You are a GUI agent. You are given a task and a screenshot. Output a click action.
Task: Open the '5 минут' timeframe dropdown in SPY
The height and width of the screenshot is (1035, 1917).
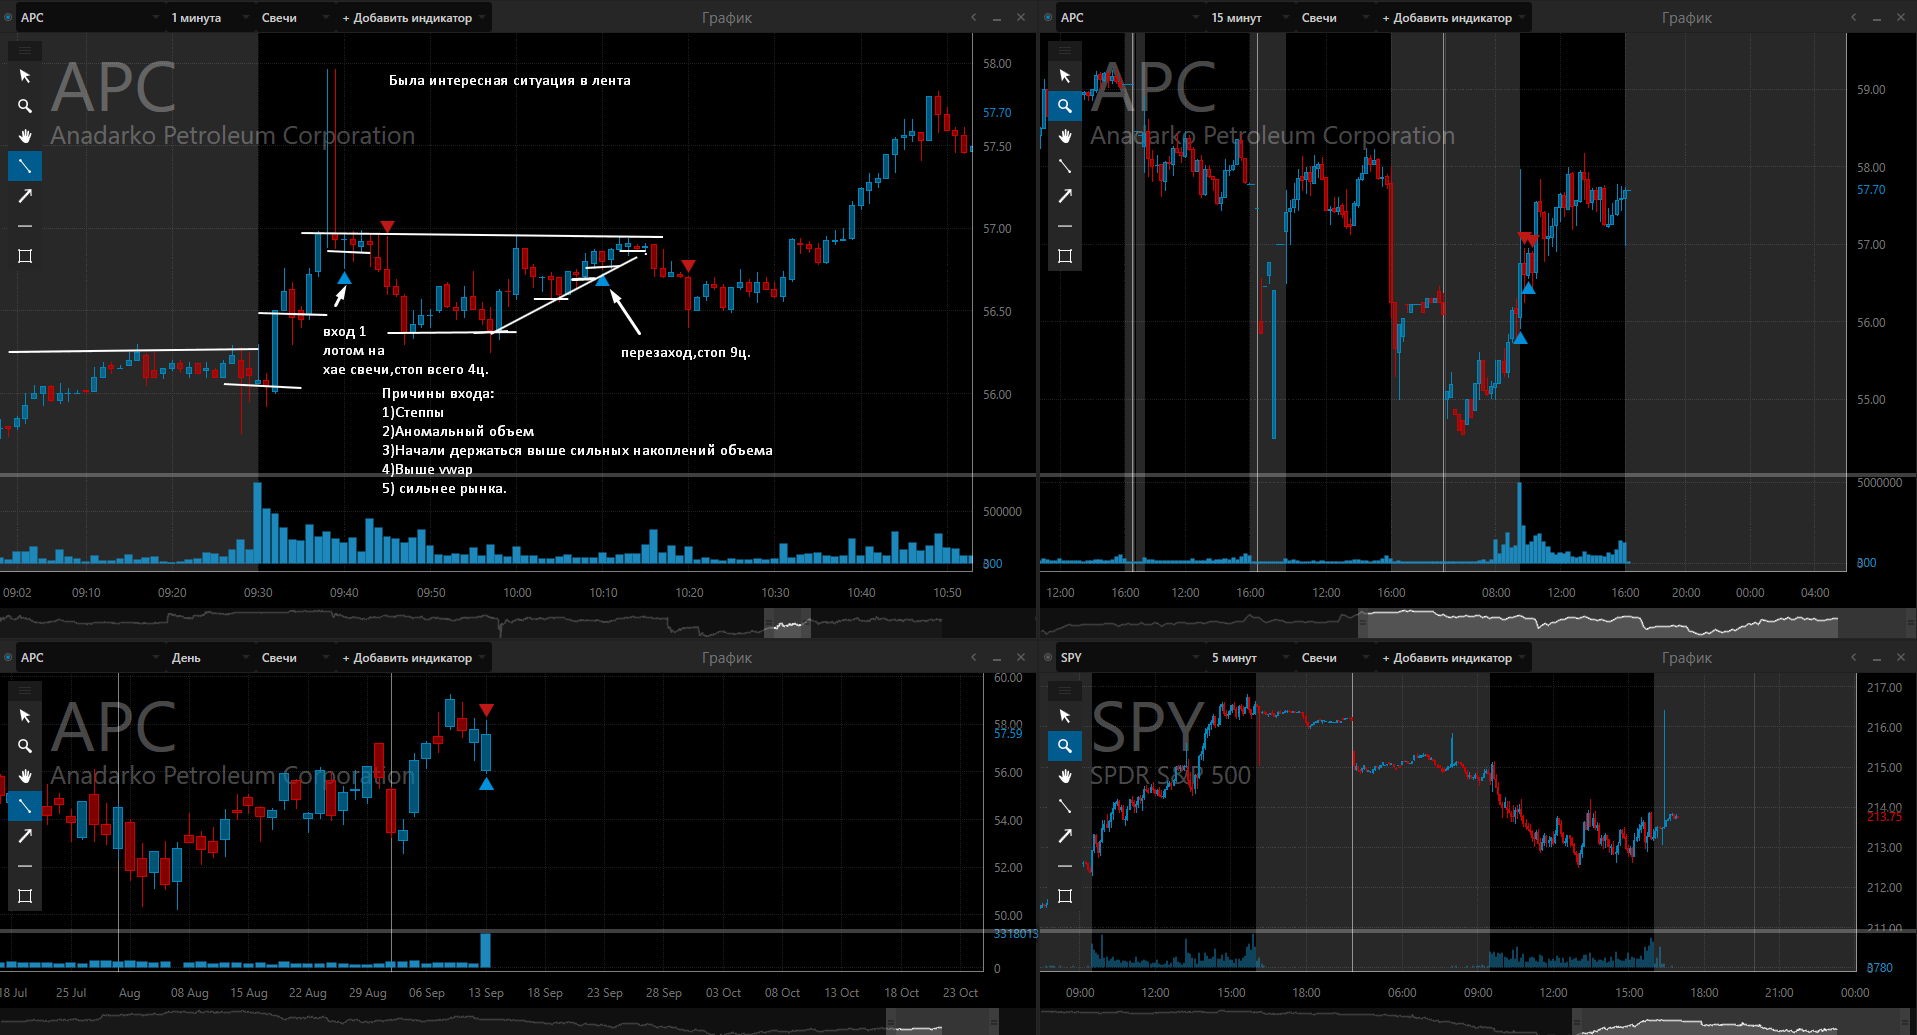[x=1250, y=657]
